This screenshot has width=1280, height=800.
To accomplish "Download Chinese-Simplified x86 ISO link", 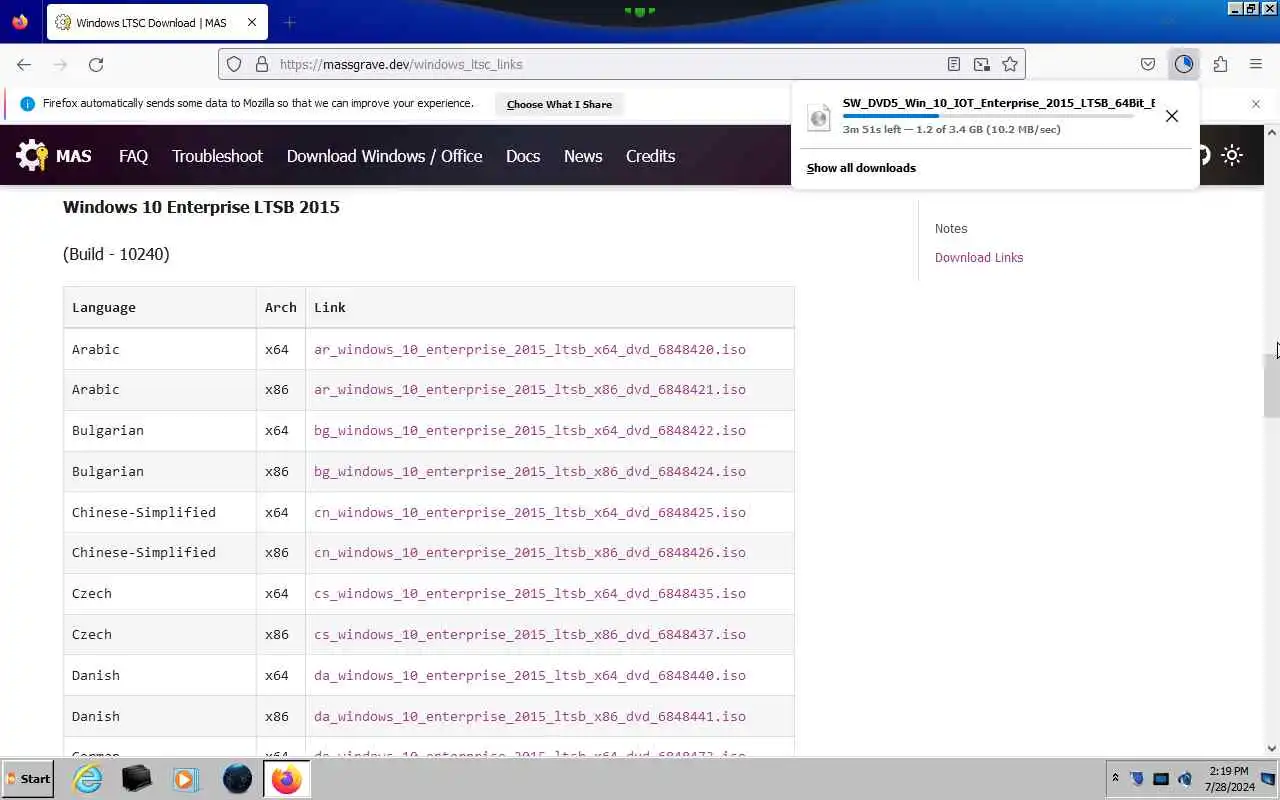I will tap(530, 552).
